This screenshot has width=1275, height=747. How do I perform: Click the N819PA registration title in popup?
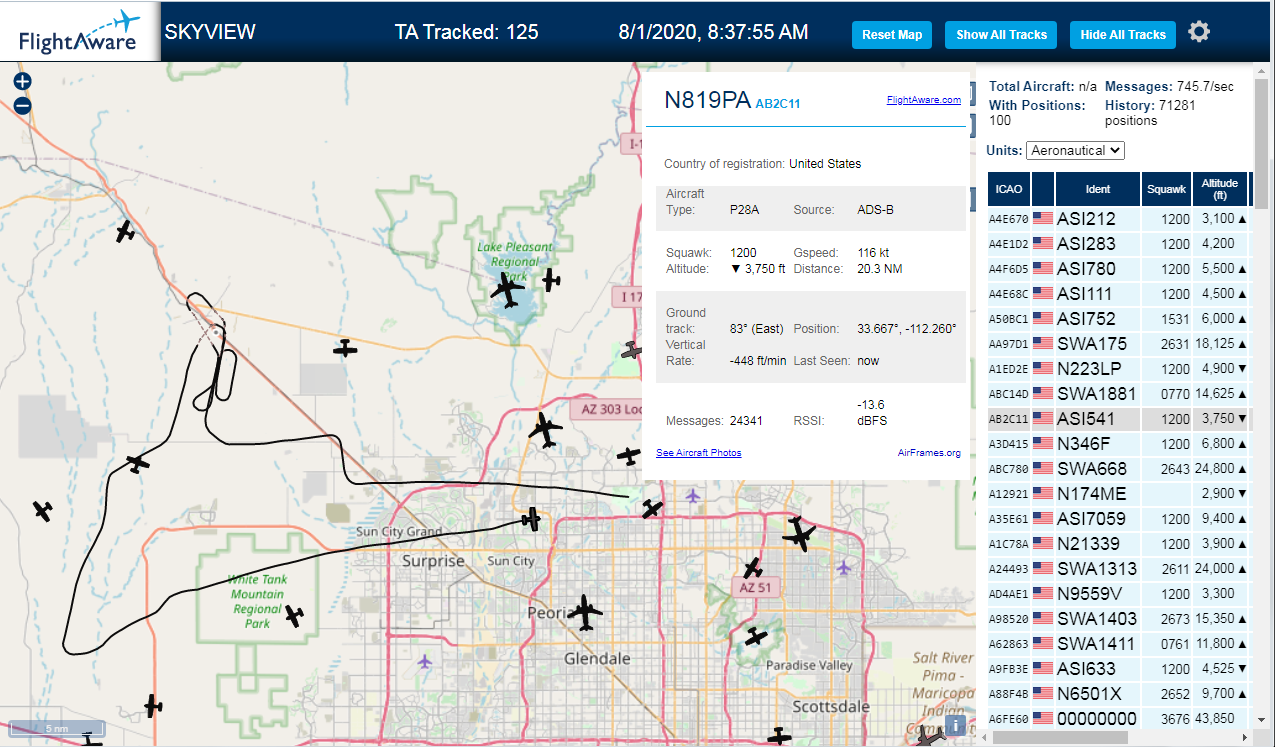coord(707,100)
